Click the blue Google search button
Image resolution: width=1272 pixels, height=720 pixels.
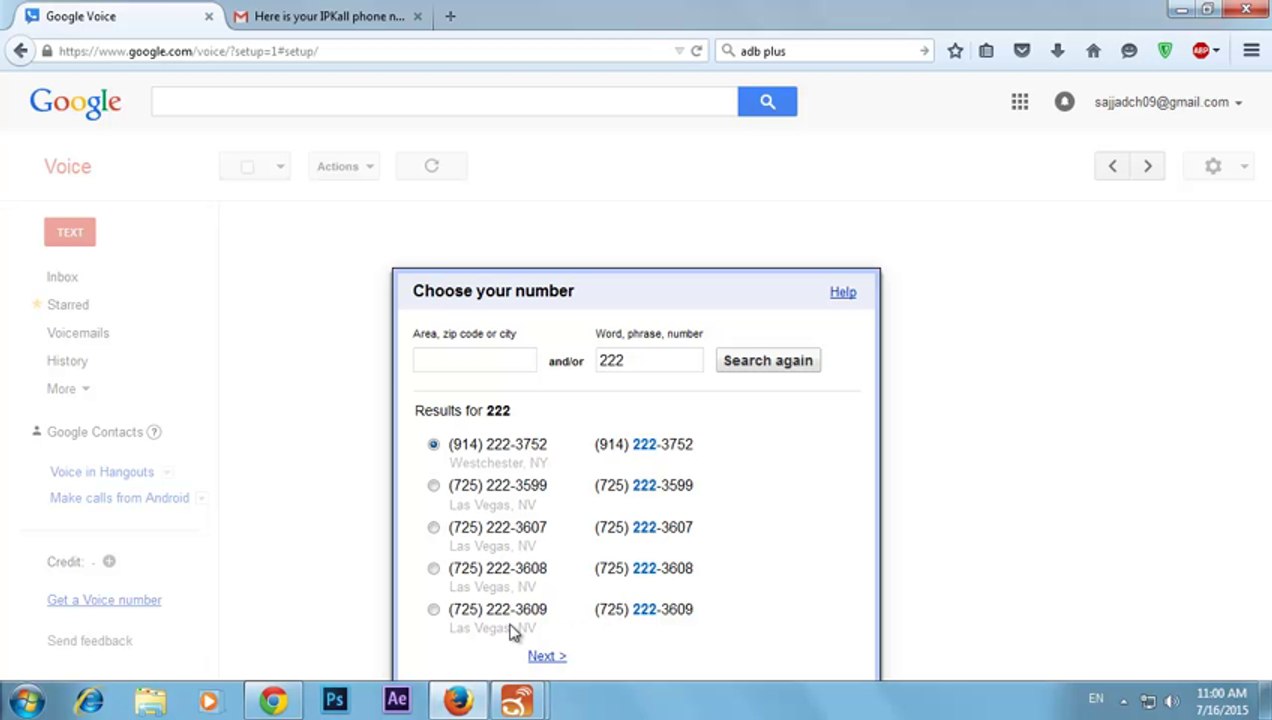[x=767, y=101]
